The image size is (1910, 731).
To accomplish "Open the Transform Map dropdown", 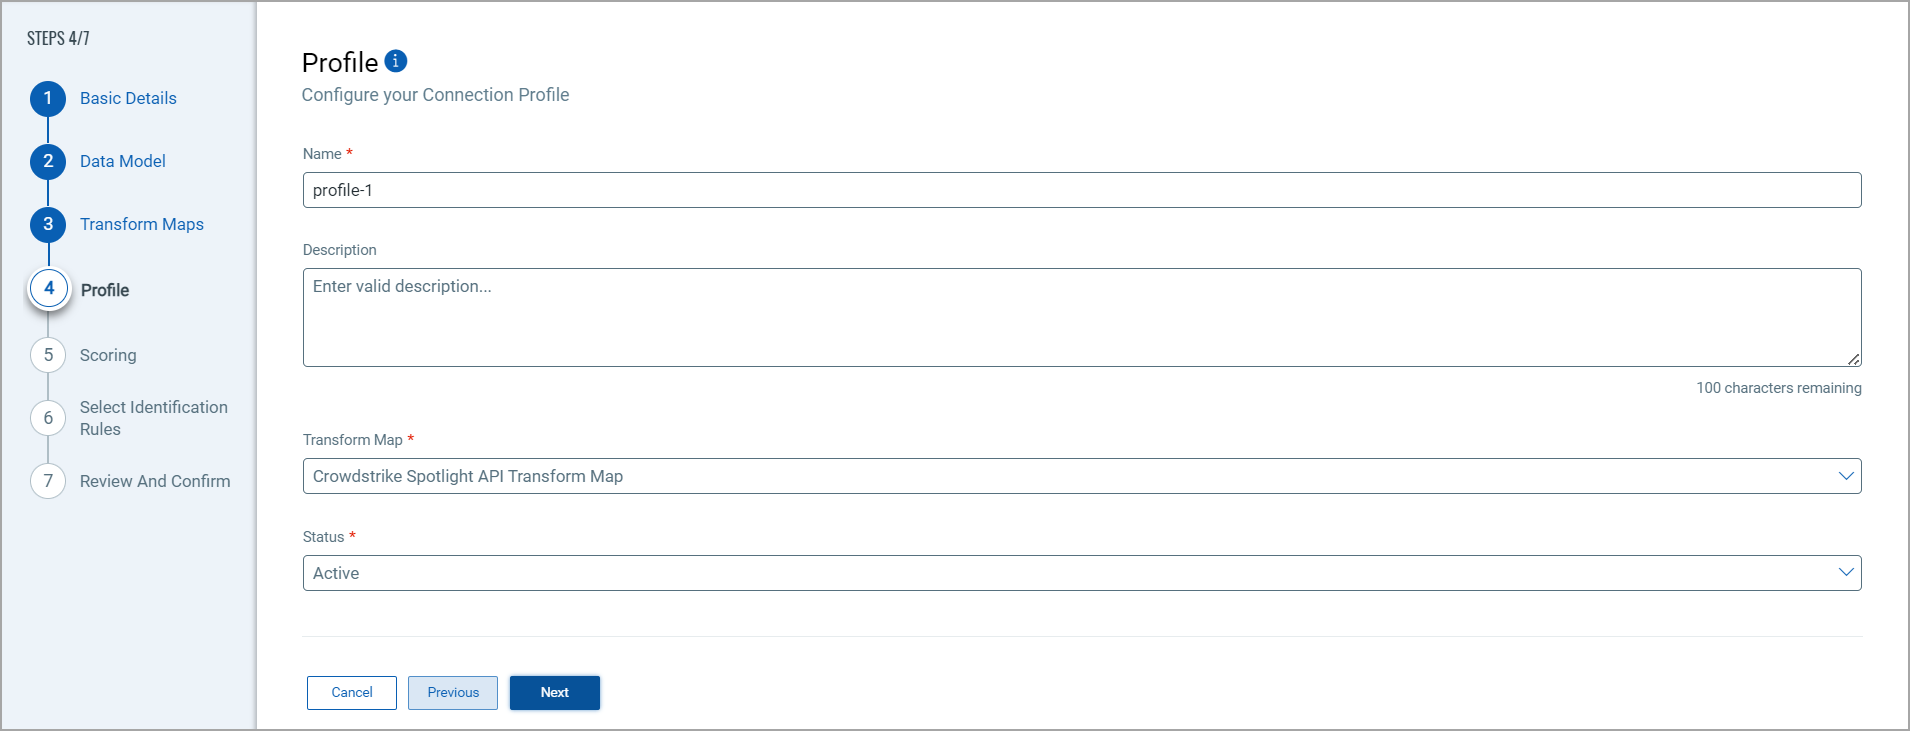I will (x=1081, y=476).
